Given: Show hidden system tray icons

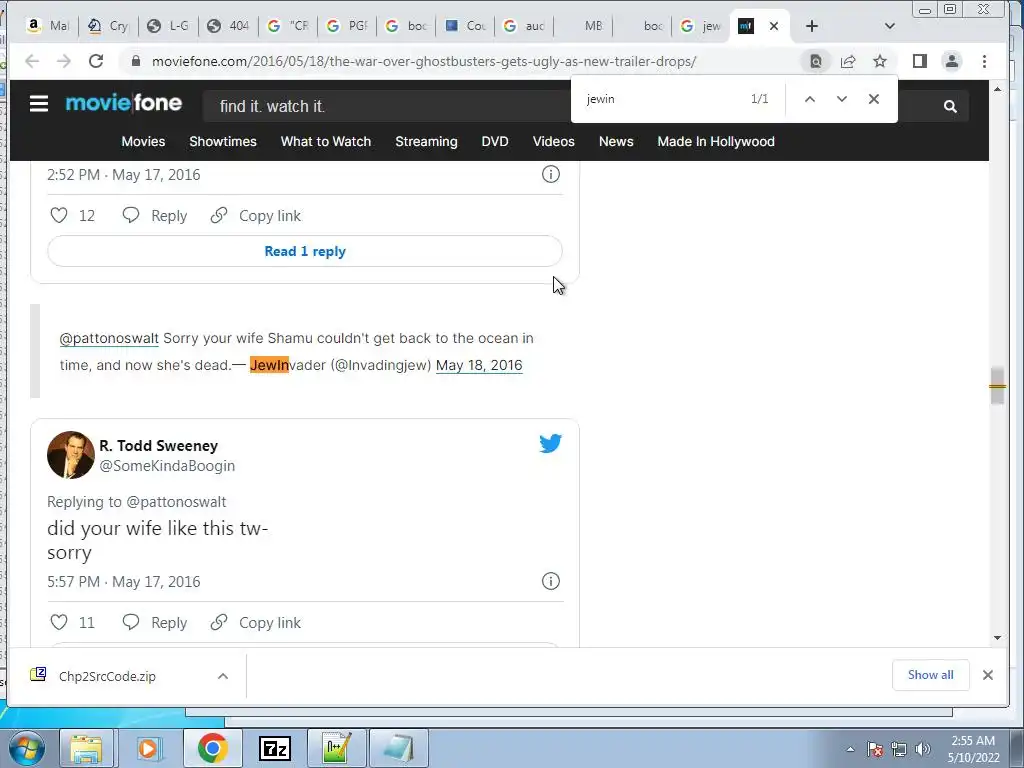Looking at the screenshot, I should point(850,749).
